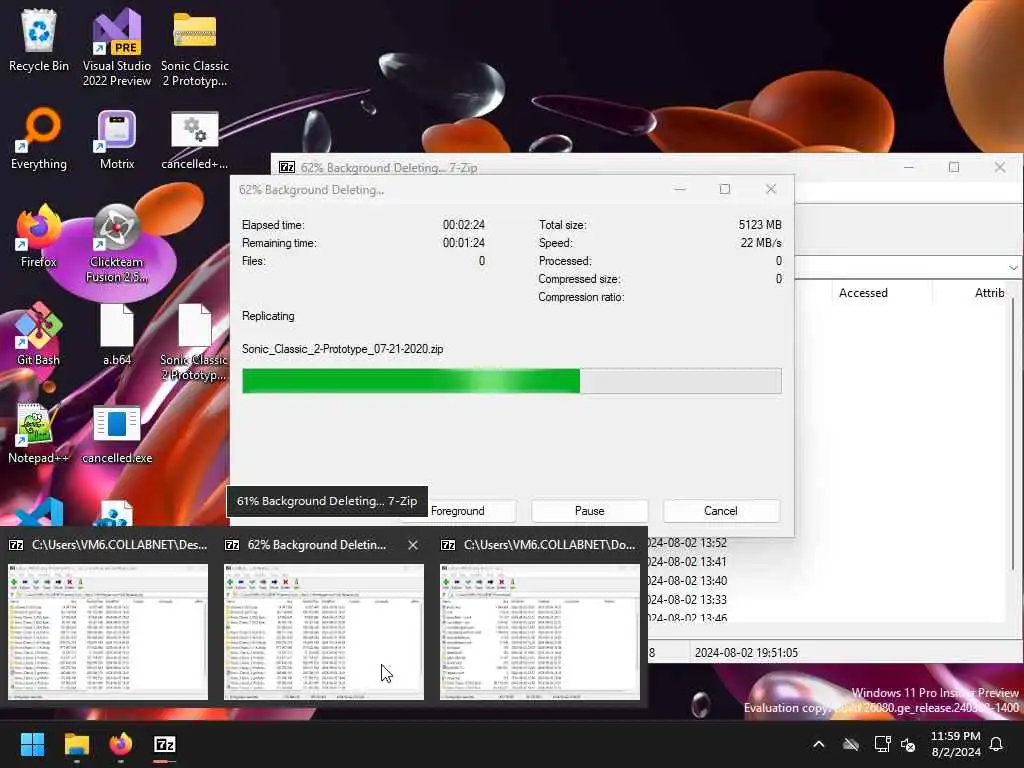Open File Explorer from the taskbar

coord(76,744)
